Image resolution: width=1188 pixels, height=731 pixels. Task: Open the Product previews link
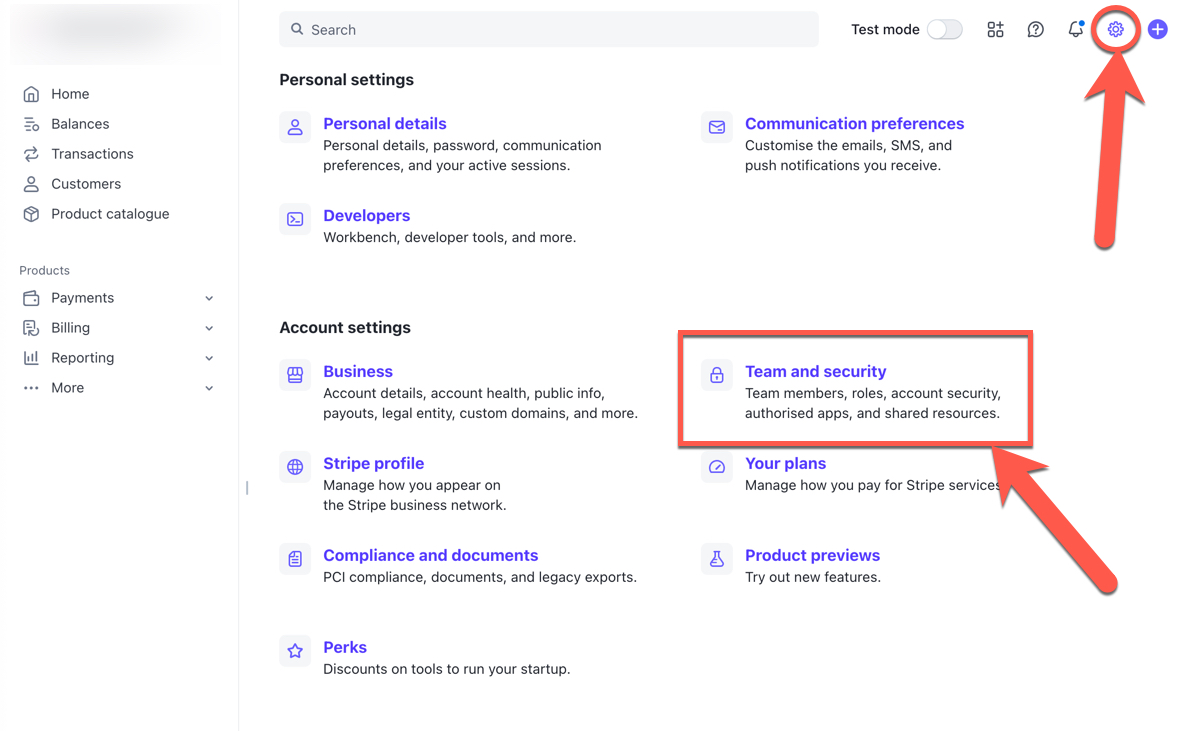(813, 555)
